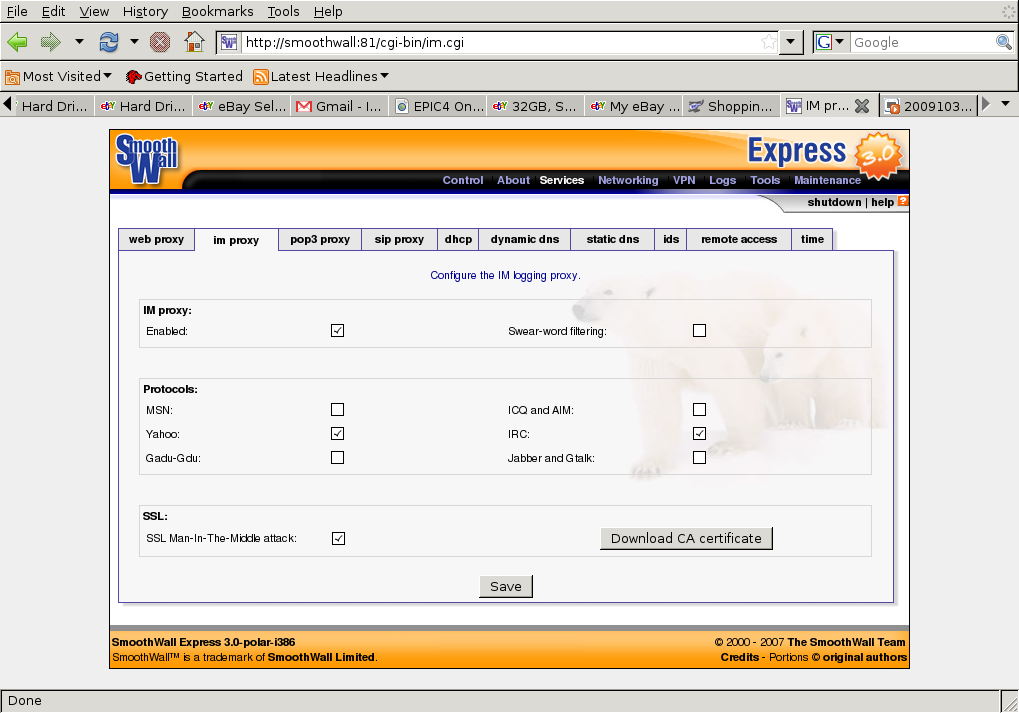Click the Stop loading icon

coord(159,42)
